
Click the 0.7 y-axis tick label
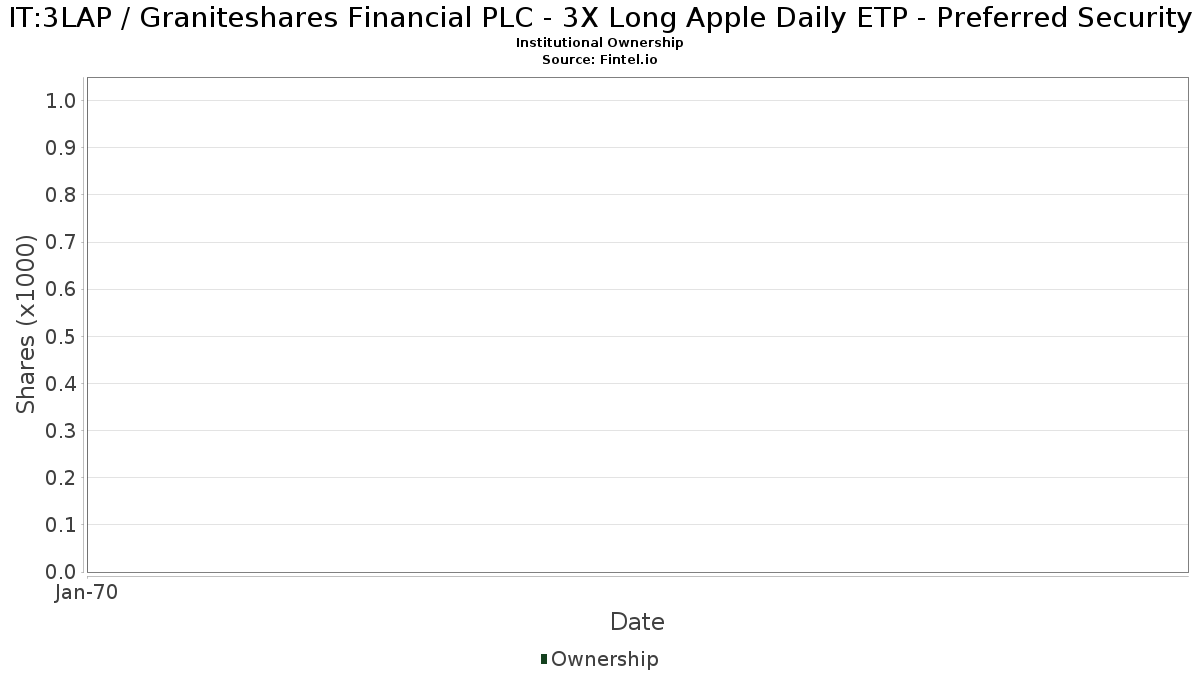point(61,242)
